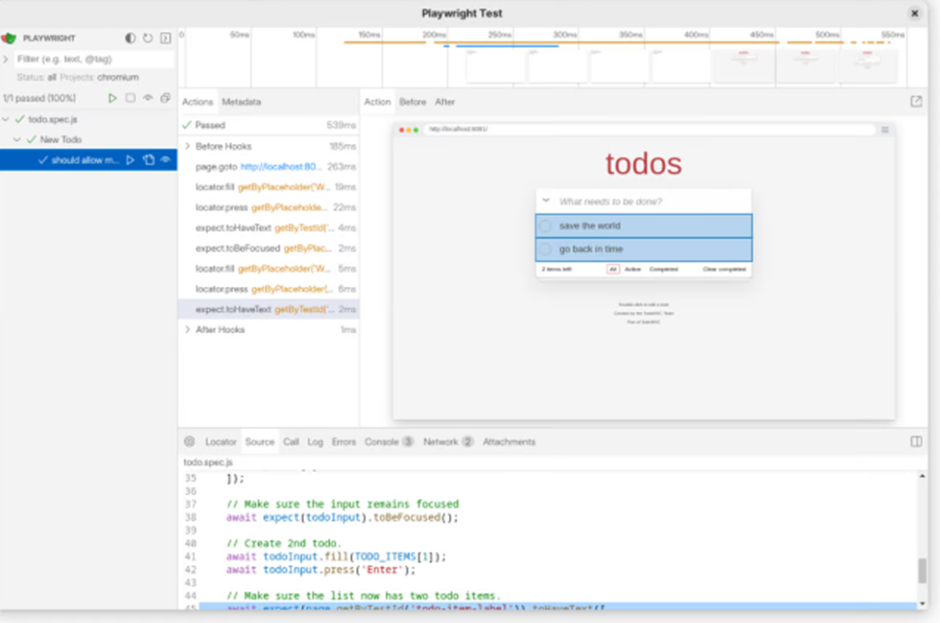Click the page.goto localhost link
Screen dimensions: 940x623
click(280, 167)
